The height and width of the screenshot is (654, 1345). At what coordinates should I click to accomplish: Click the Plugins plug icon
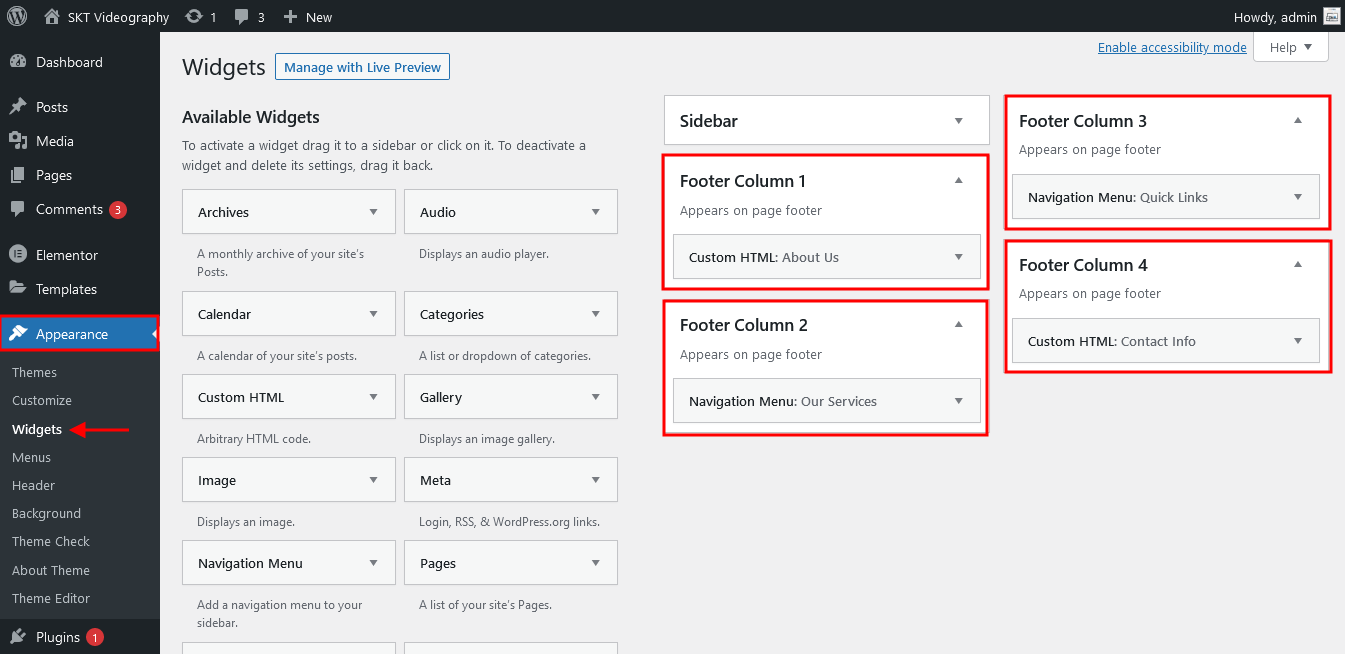(18, 637)
